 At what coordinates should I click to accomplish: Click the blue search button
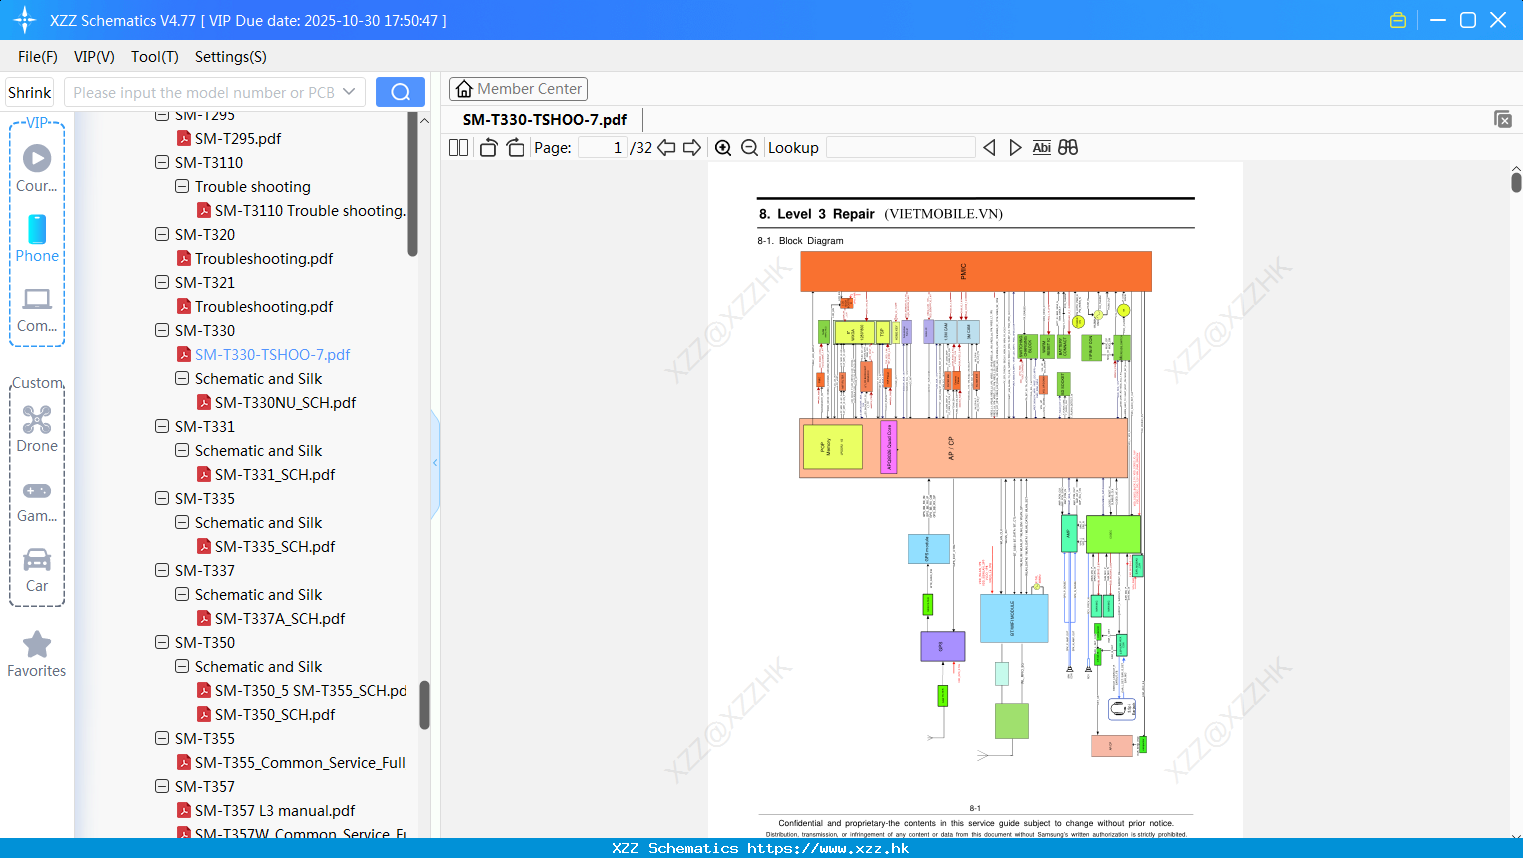pyautogui.click(x=400, y=92)
